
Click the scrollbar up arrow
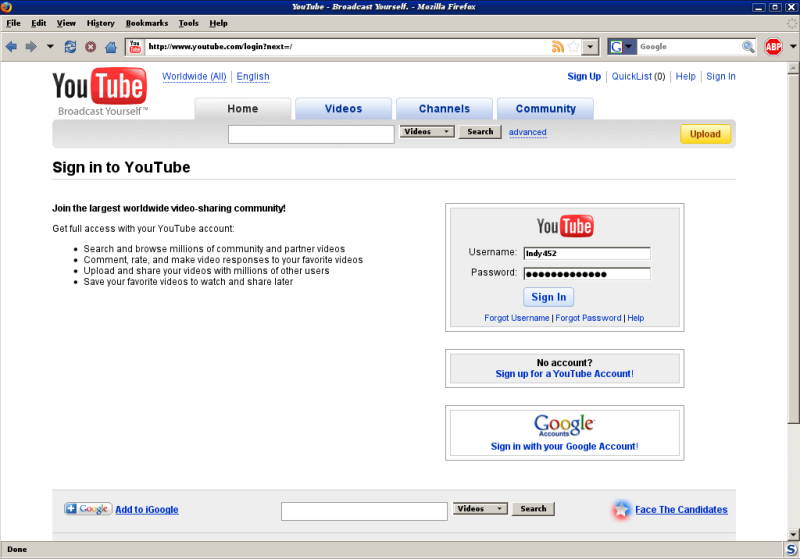[793, 68]
